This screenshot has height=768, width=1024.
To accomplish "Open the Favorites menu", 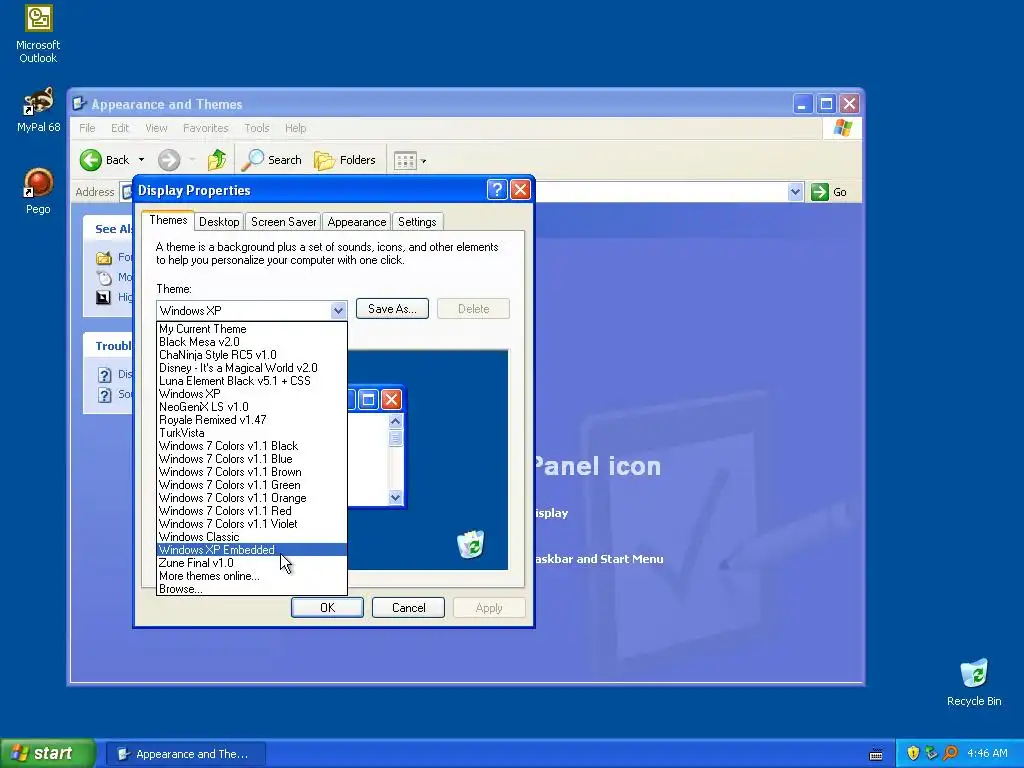I will (206, 128).
